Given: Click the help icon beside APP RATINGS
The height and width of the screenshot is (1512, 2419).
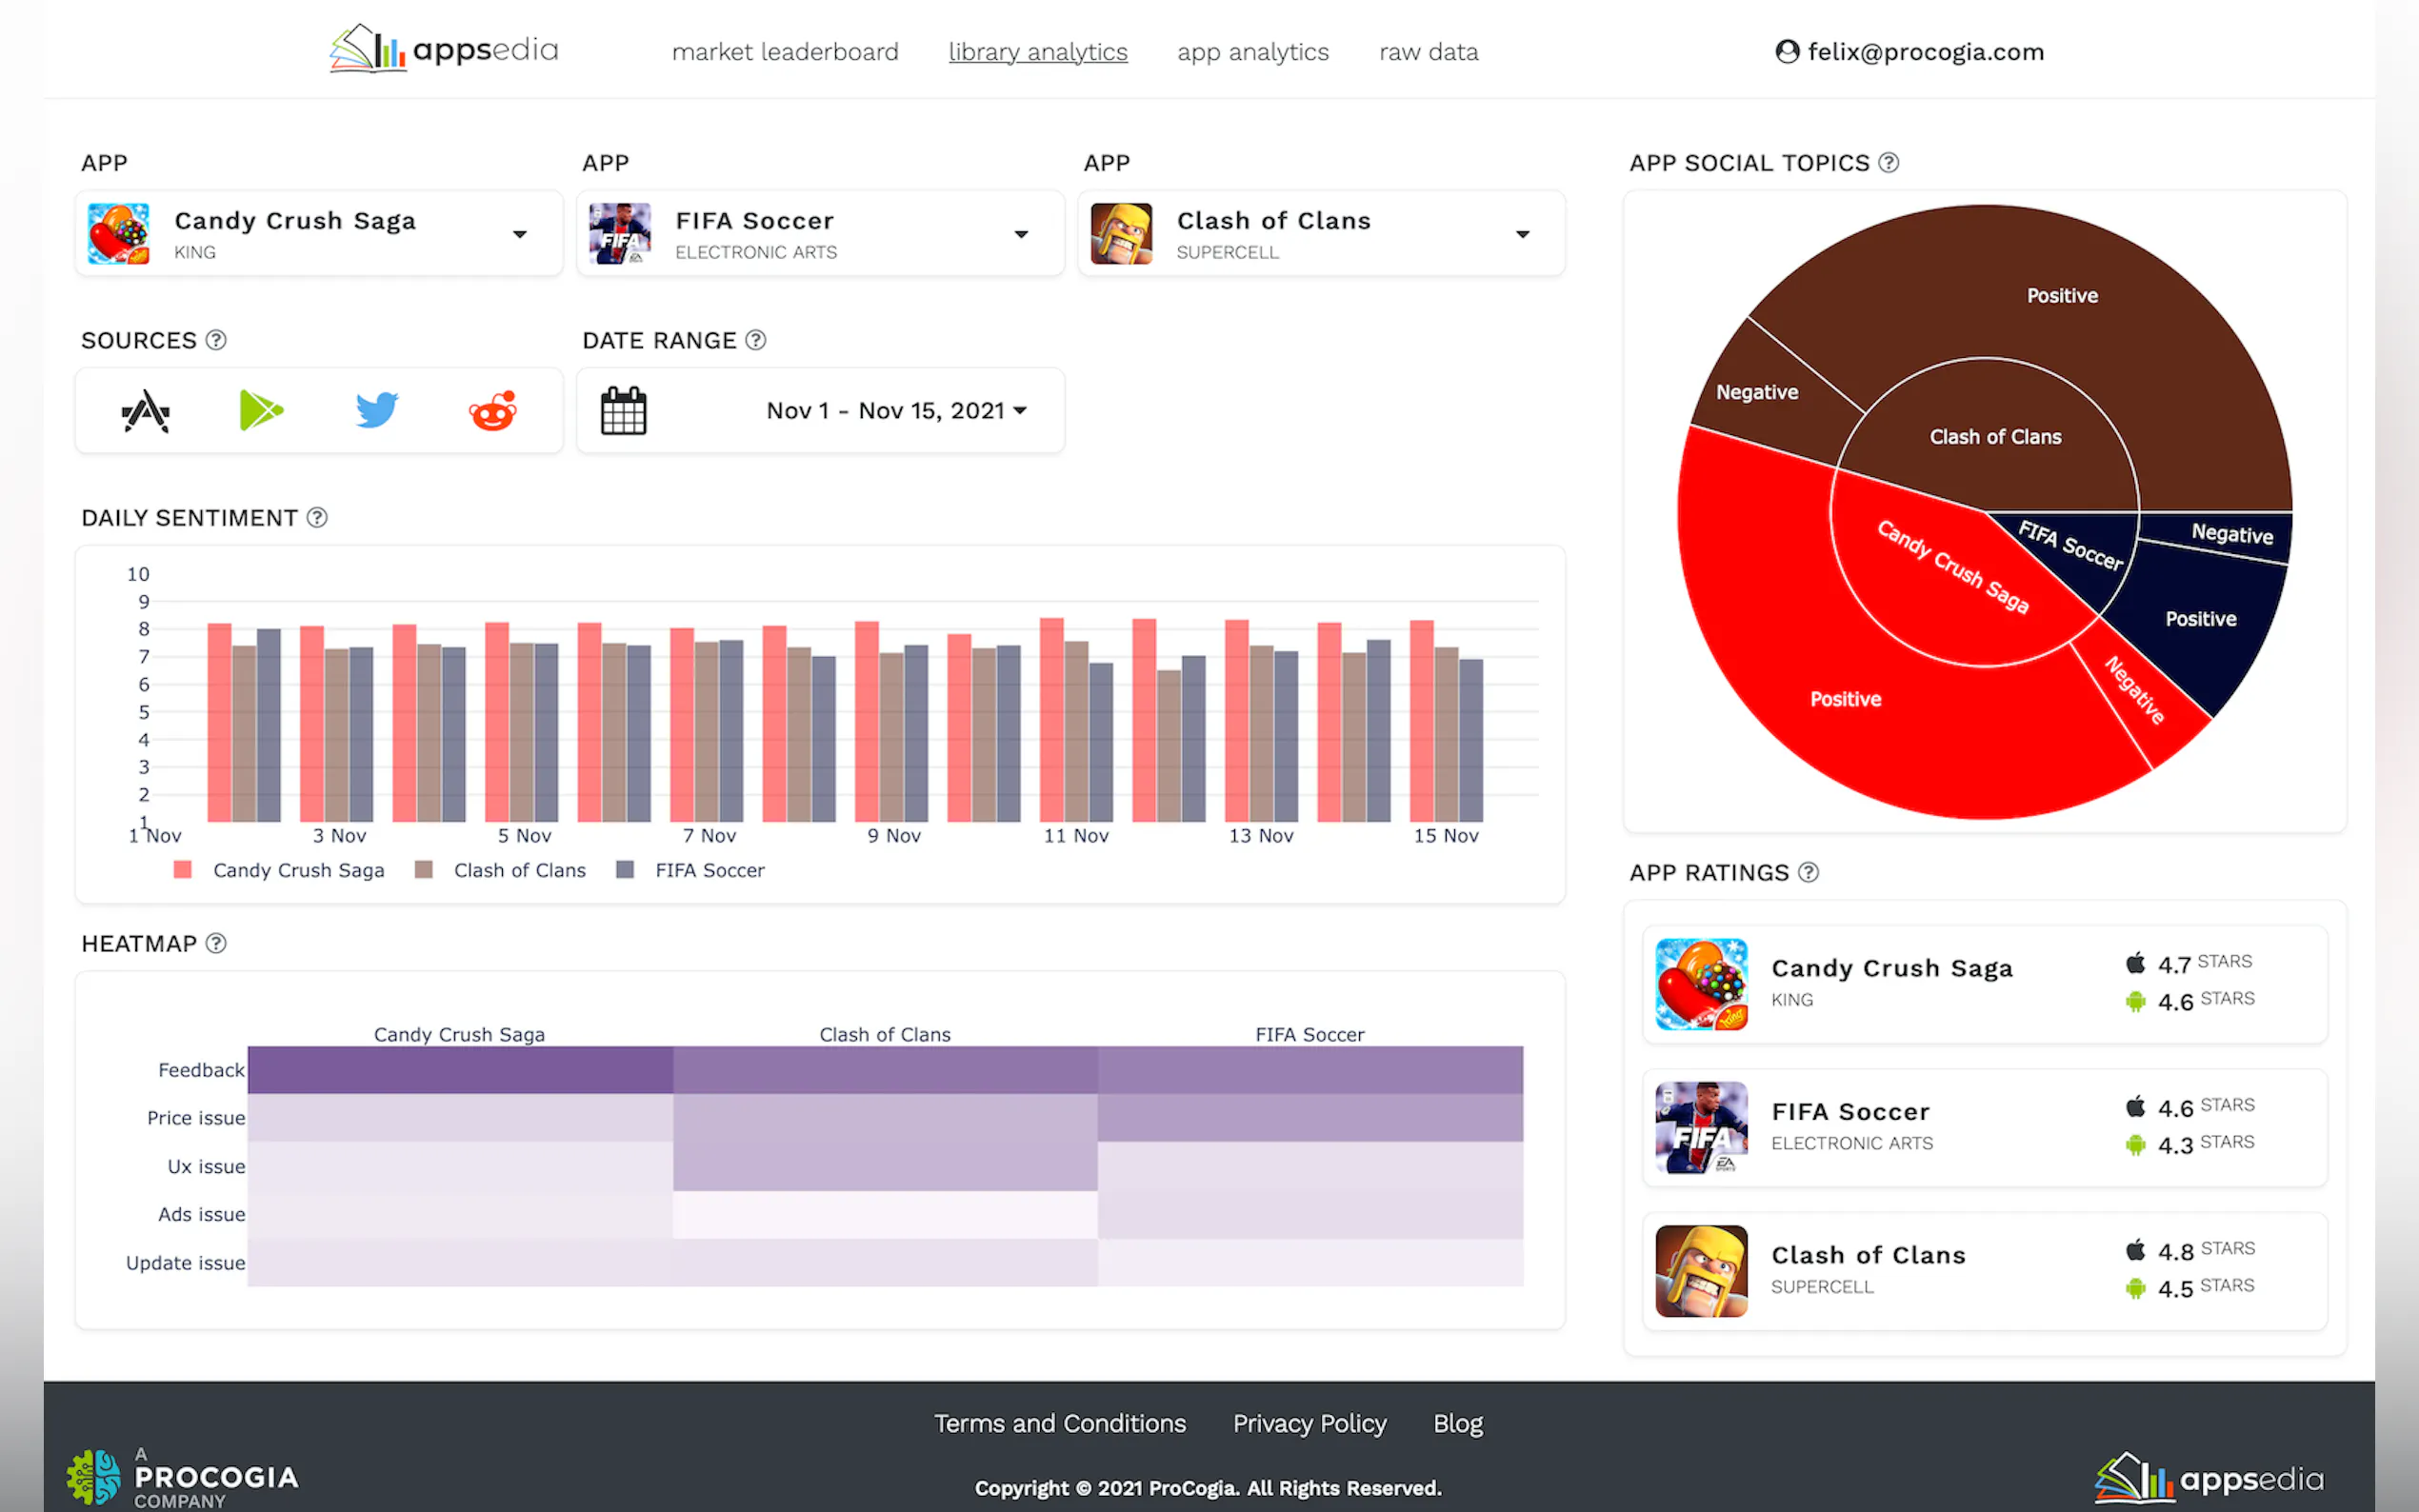Looking at the screenshot, I should point(1808,872).
